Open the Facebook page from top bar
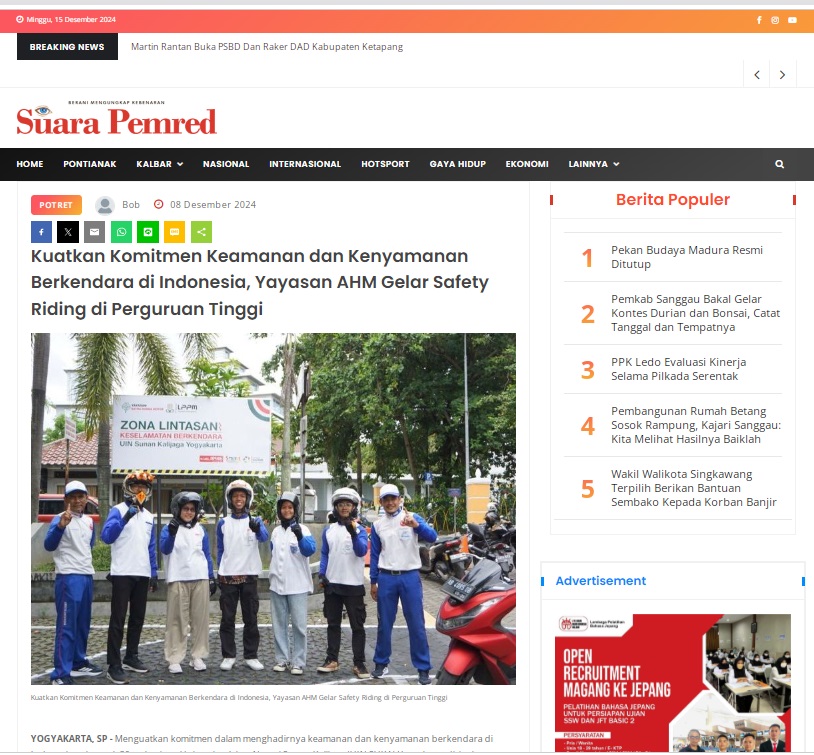This screenshot has width=814, height=755. (759, 20)
